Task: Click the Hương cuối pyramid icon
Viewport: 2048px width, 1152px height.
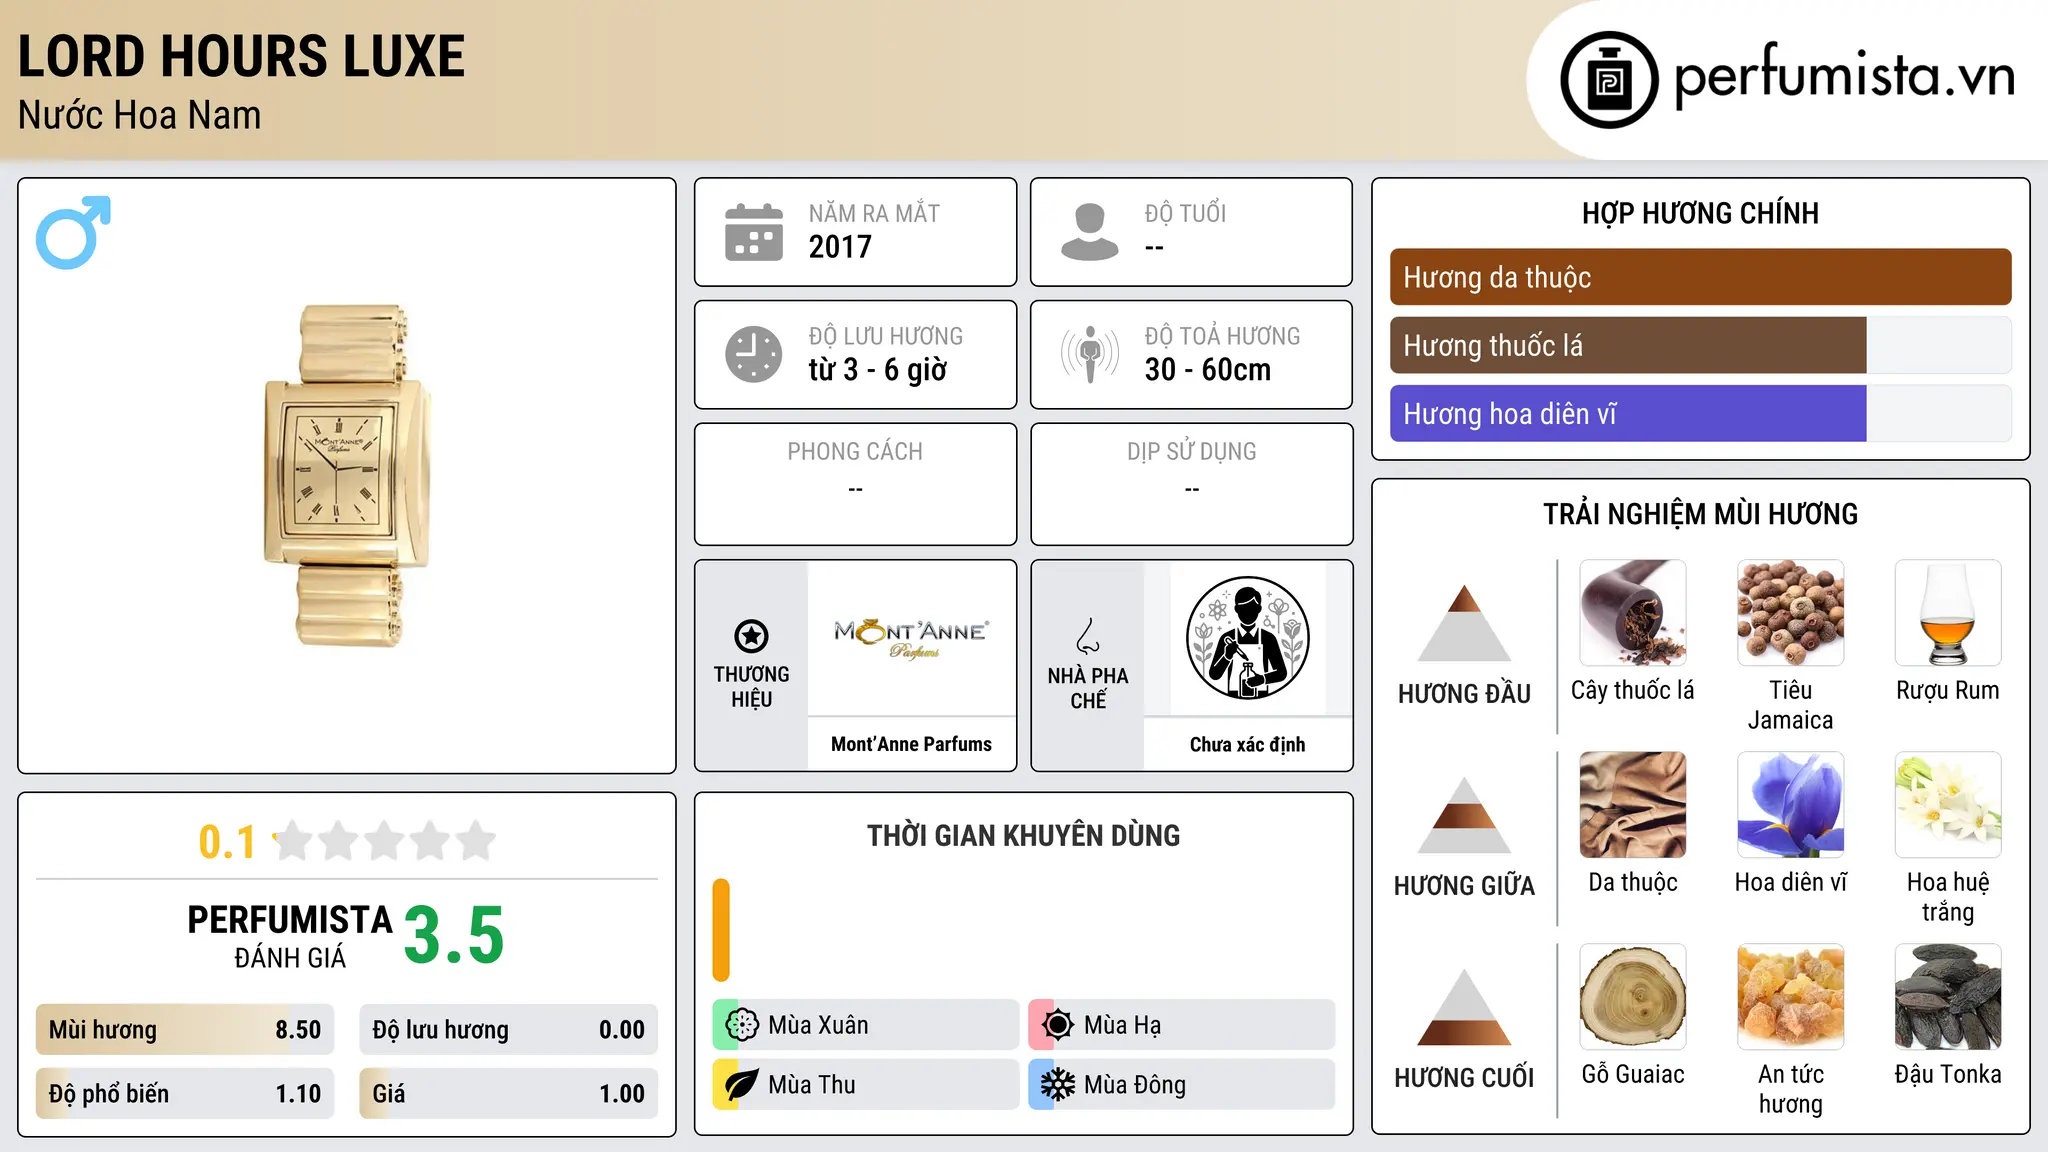Action: click(x=1464, y=1006)
